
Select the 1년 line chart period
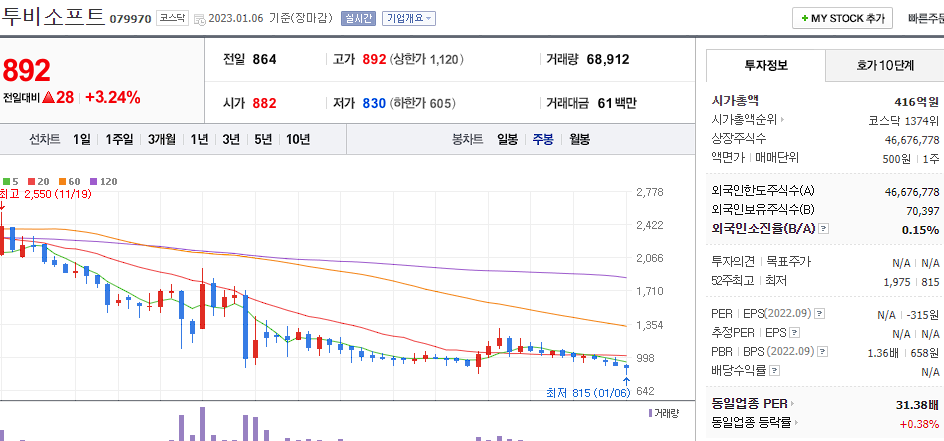click(199, 140)
